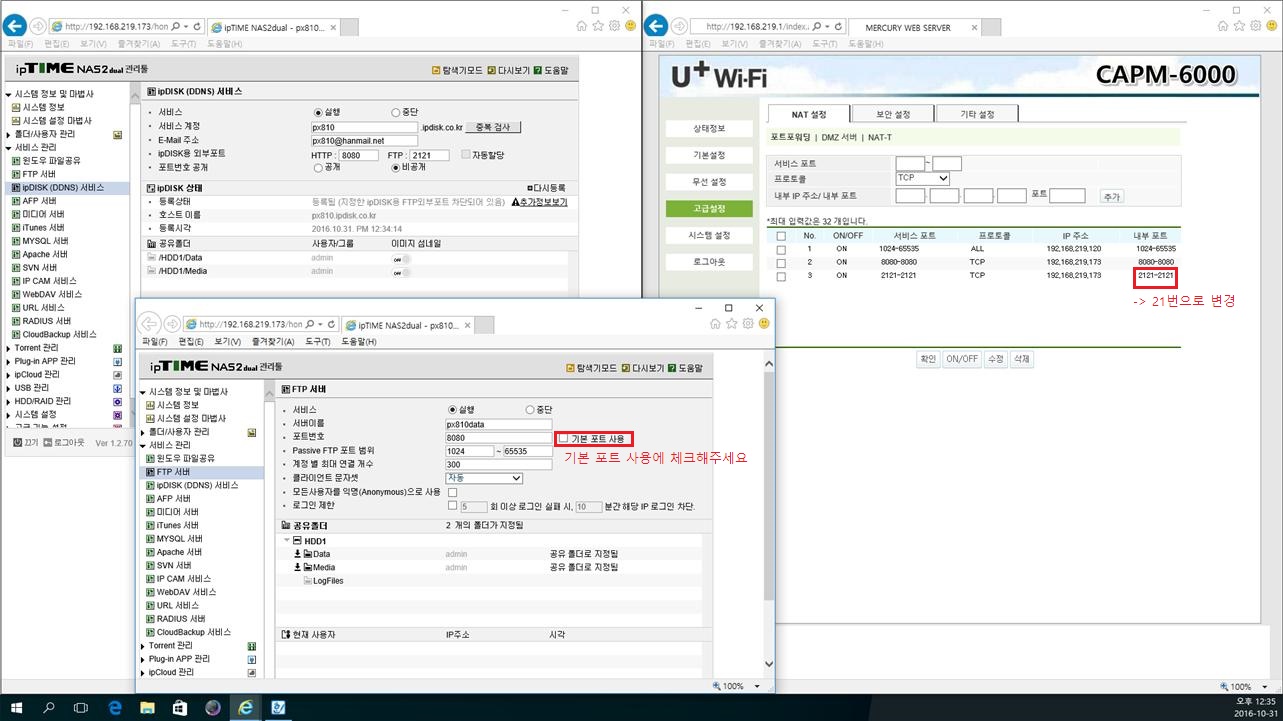Click the 탐색기모드 icon in the FTP server window
Screen dimensions: 1283x721
[x=571, y=368]
